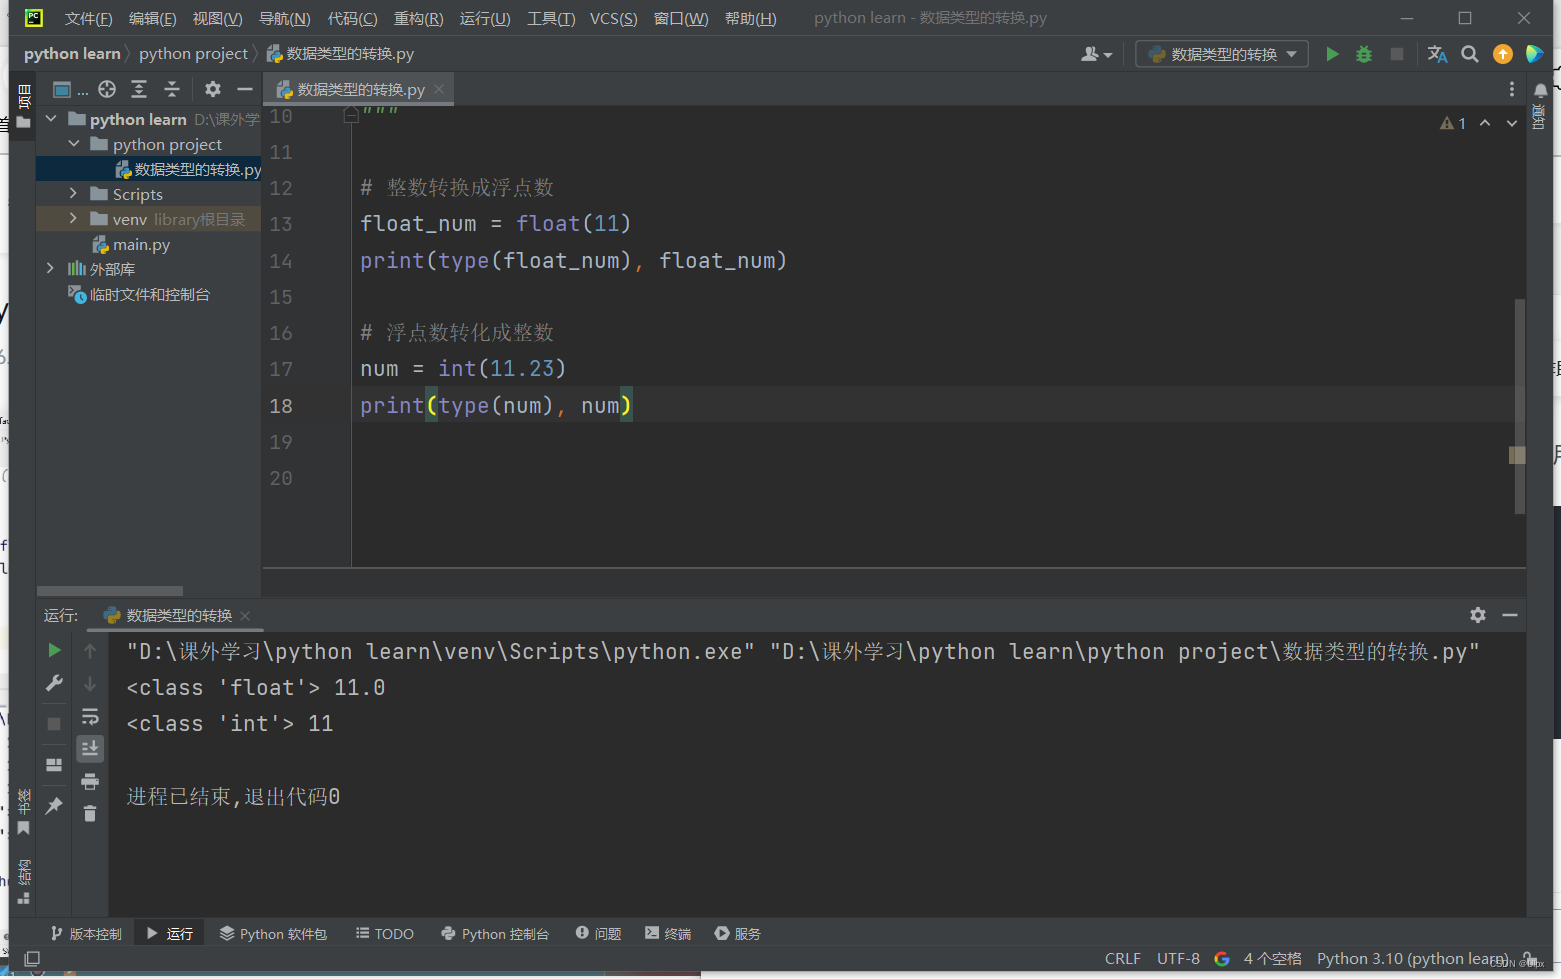The height and width of the screenshot is (979, 1561).
Task: Rerun the program from the run panel
Action: 54,650
